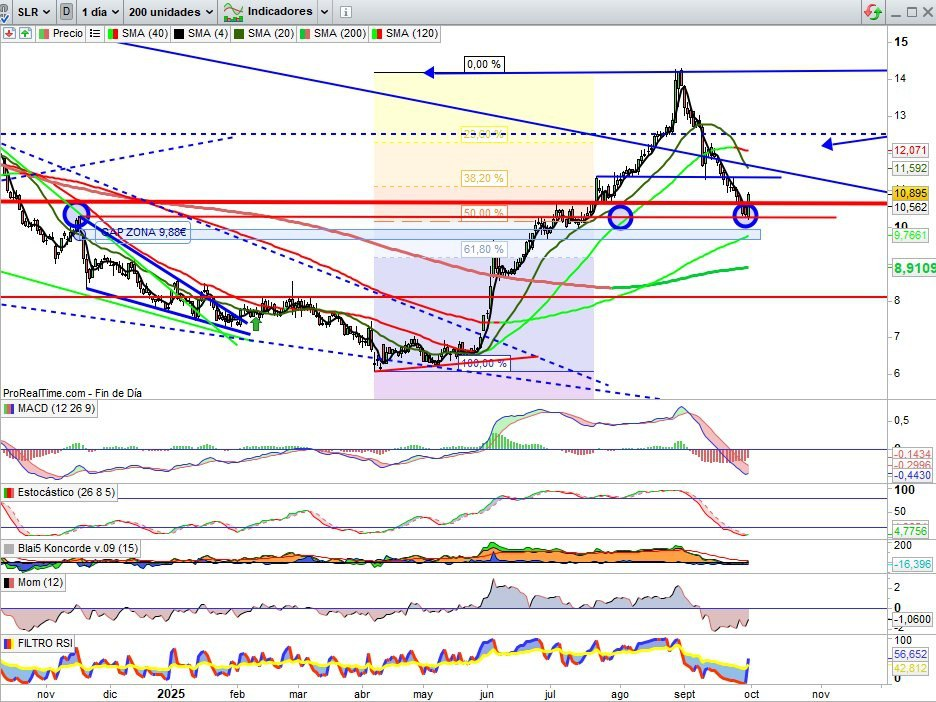Open the list icon next to Precio
This screenshot has height=702, width=936.
click(95, 33)
